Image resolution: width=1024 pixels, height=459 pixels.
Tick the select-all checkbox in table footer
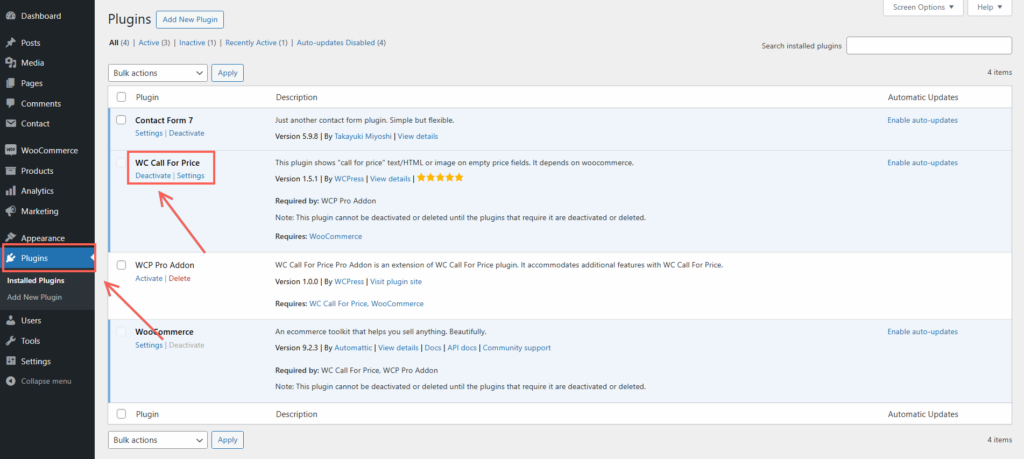[121, 414]
